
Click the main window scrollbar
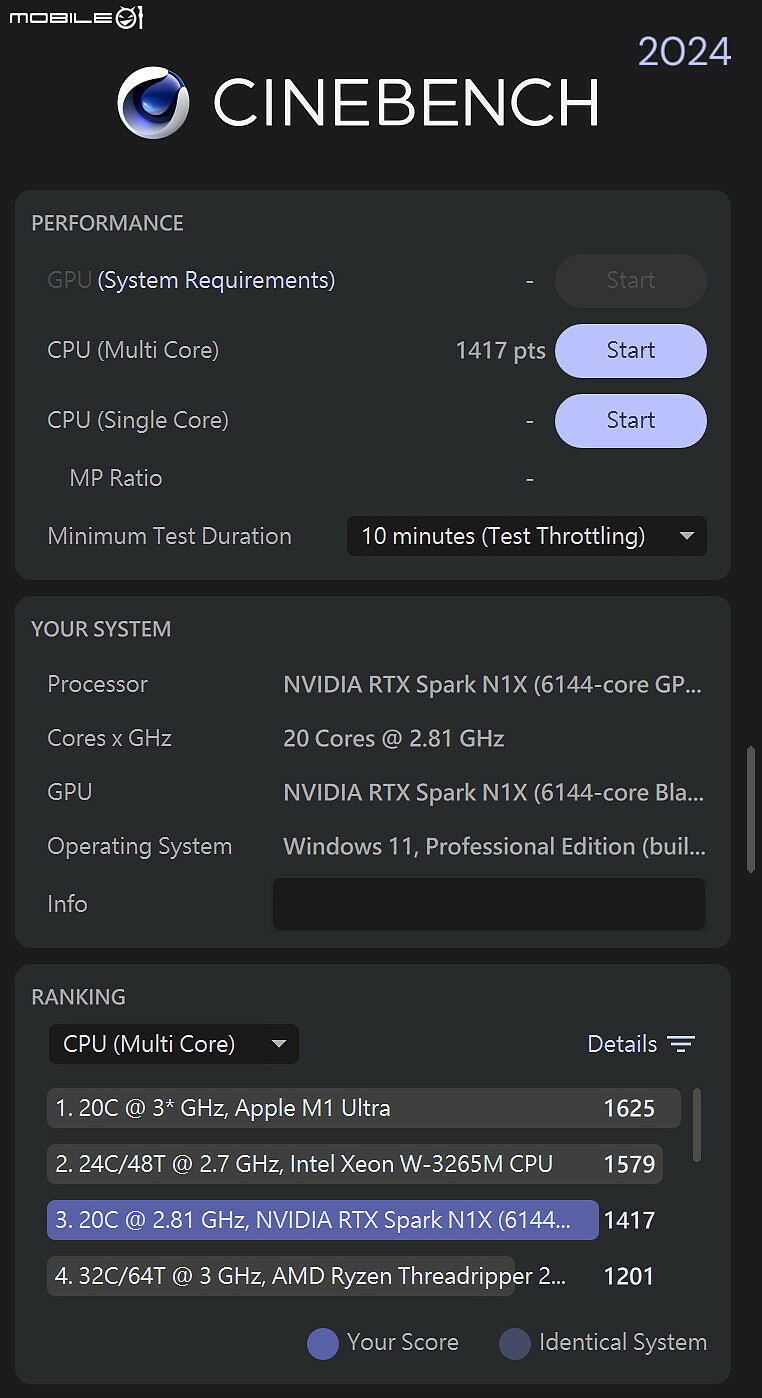tap(751, 809)
